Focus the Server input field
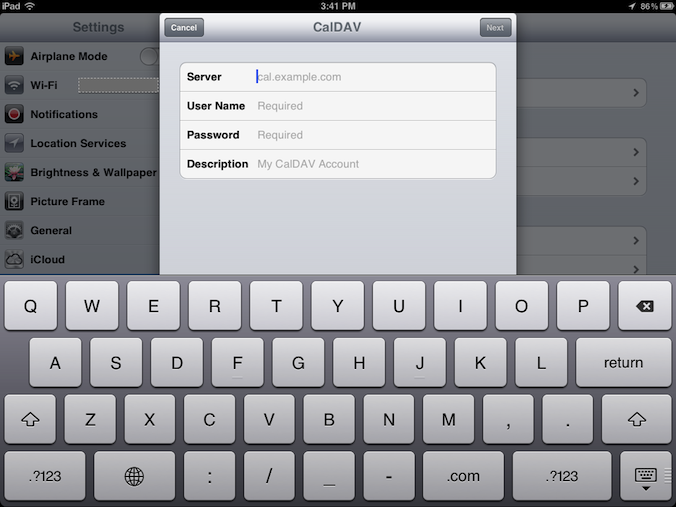Viewport: 676px width, 507px height. tap(338, 77)
